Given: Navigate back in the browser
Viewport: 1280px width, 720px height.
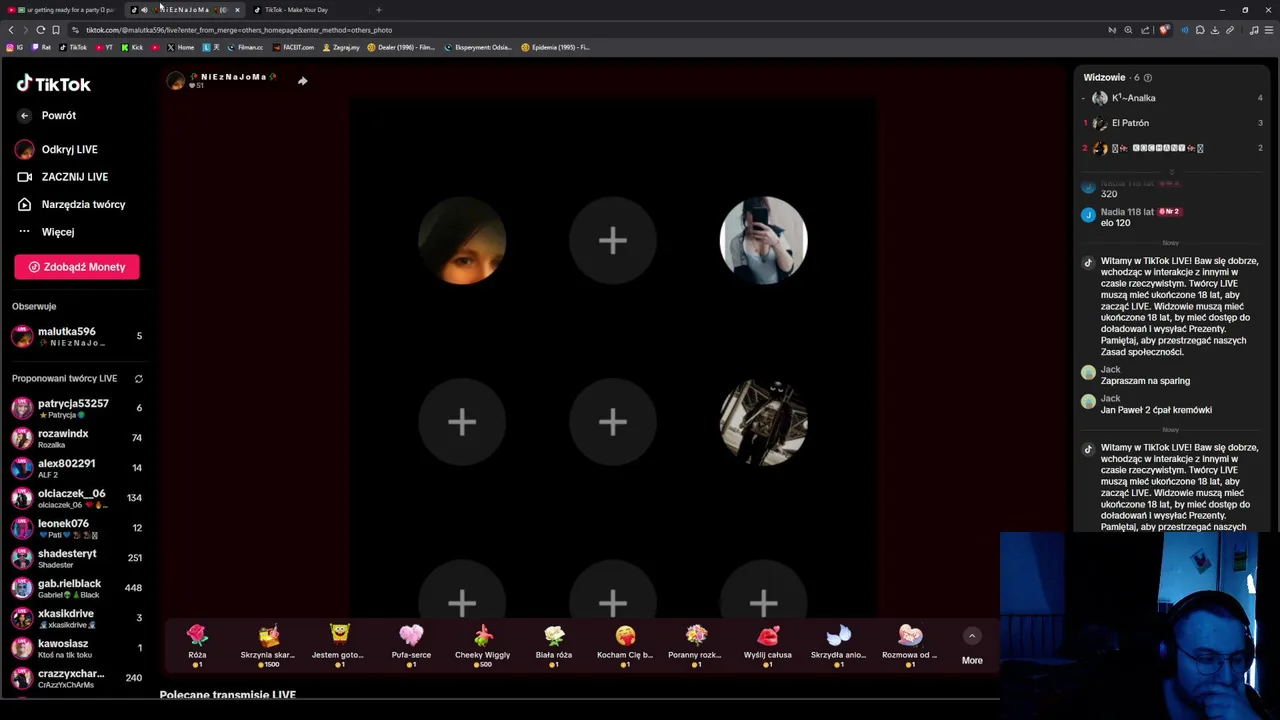Looking at the screenshot, I should pyautogui.click(x=11, y=30).
